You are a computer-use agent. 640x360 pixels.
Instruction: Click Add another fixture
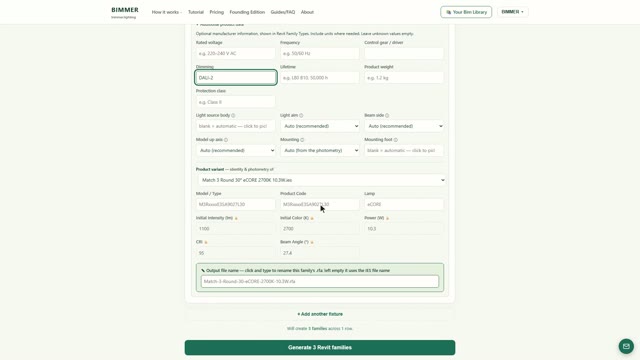tap(320, 314)
